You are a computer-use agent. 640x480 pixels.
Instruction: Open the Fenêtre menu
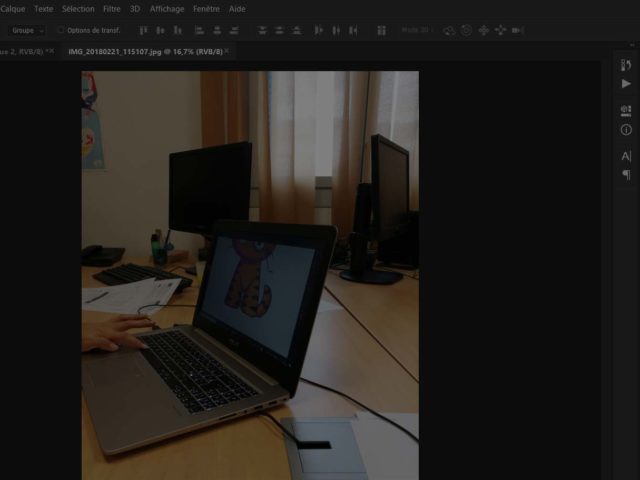207,8
